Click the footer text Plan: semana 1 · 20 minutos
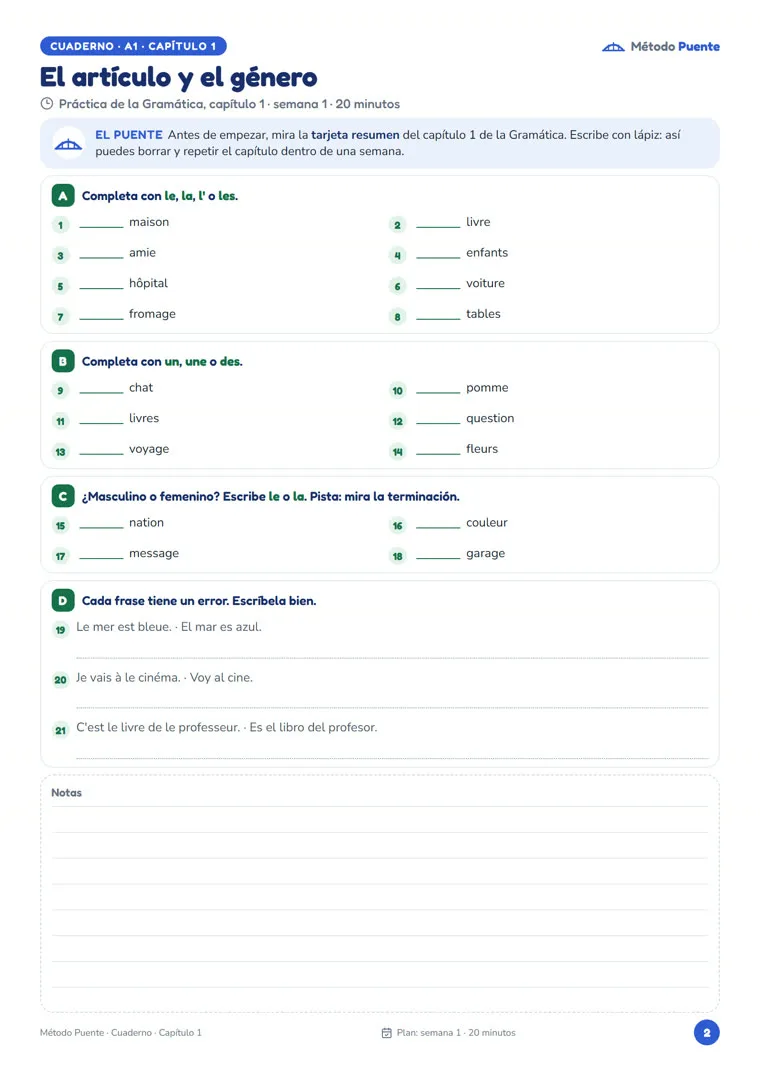 pos(456,1032)
